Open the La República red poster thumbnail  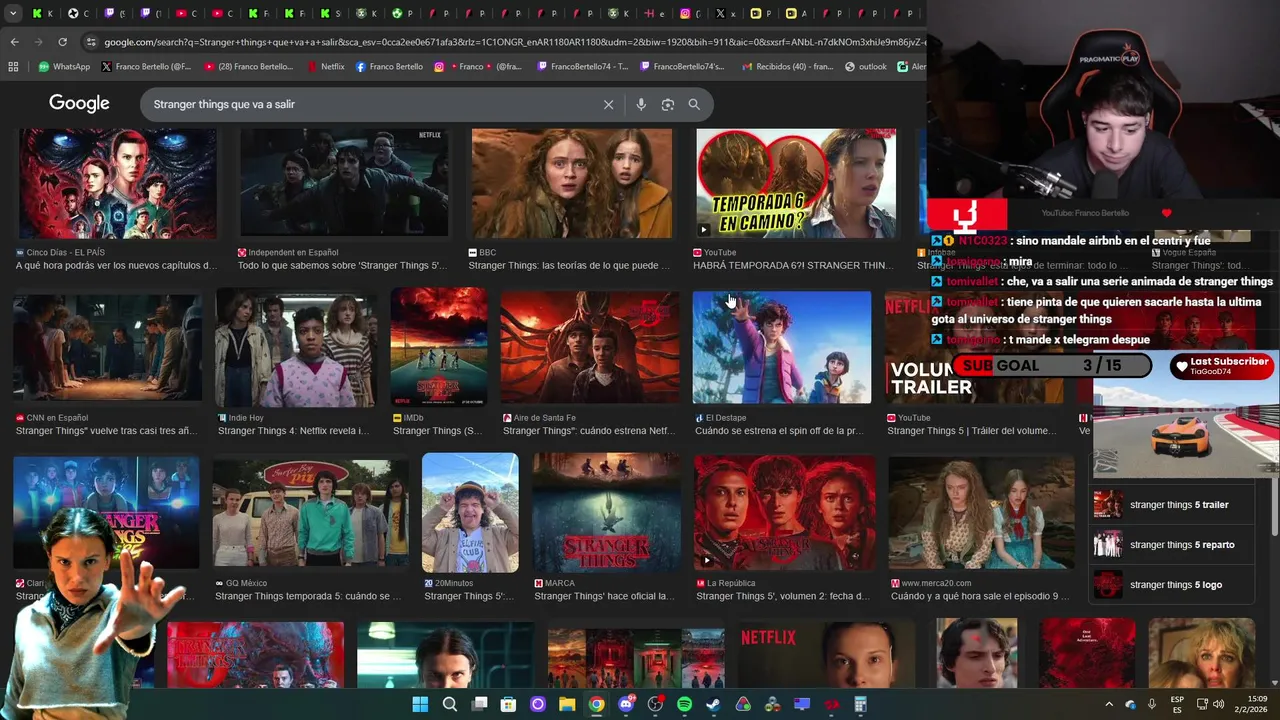point(785,513)
